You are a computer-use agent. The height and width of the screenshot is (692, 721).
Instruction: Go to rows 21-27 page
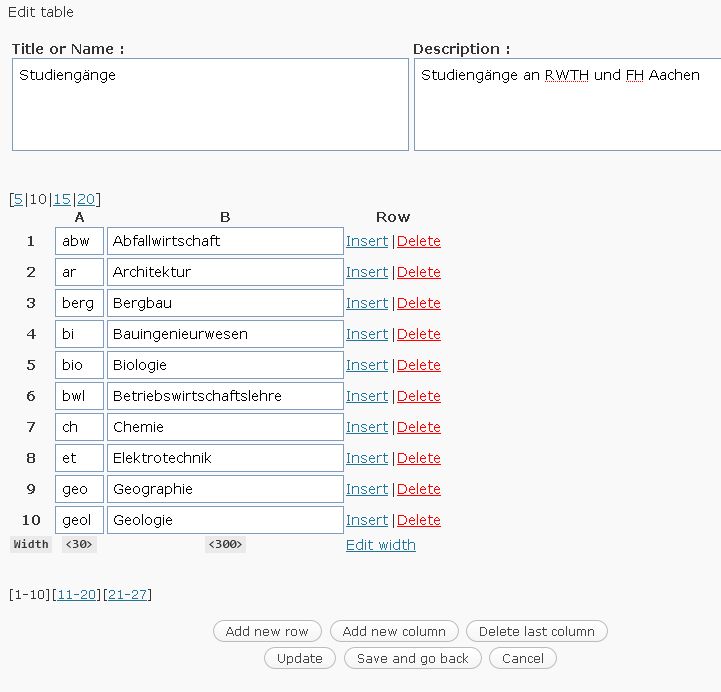(127, 594)
